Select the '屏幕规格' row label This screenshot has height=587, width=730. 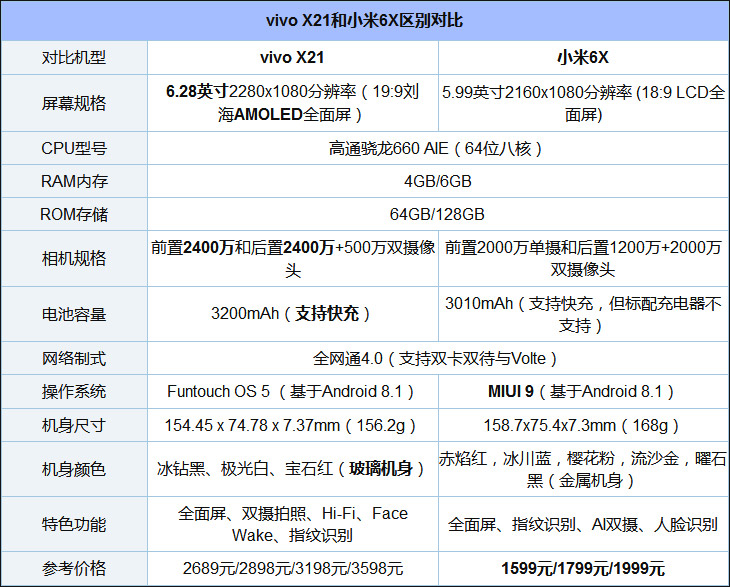pos(74,103)
